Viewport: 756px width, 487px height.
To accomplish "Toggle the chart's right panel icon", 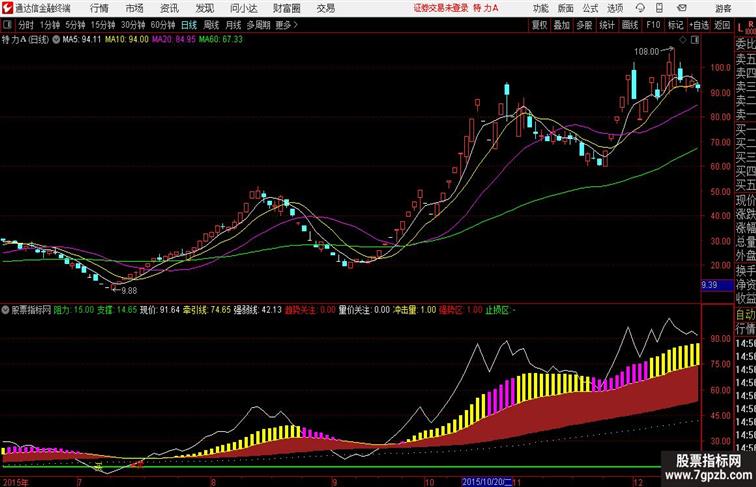I will point(695,40).
